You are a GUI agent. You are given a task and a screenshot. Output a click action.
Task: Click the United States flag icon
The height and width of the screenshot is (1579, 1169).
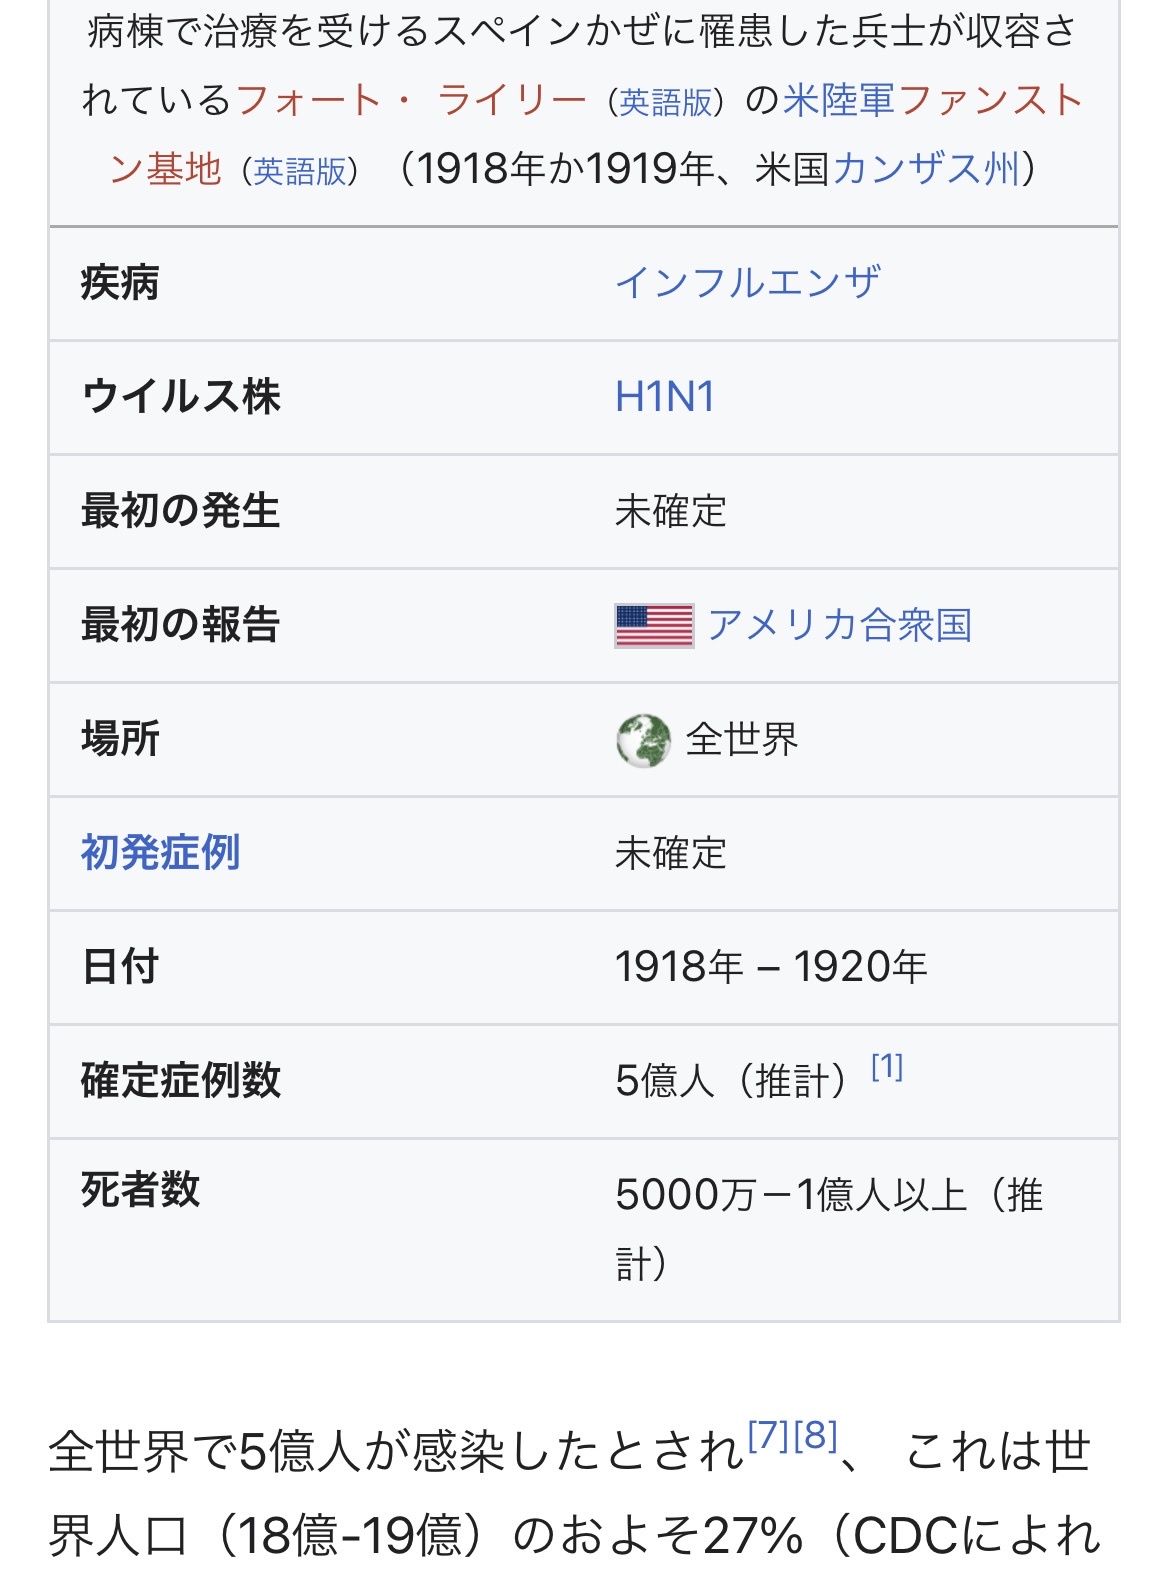click(654, 626)
